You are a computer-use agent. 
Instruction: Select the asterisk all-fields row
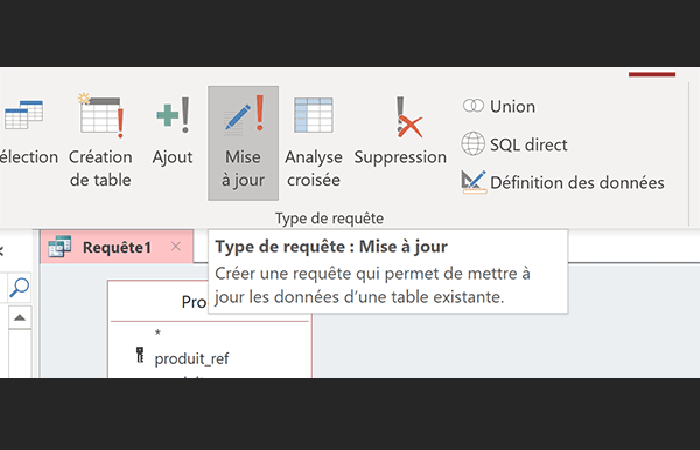tap(158, 333)
